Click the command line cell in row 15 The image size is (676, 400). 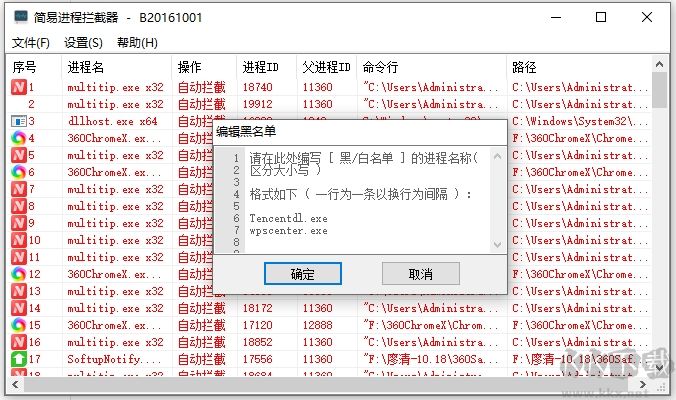tap(430, 325)
